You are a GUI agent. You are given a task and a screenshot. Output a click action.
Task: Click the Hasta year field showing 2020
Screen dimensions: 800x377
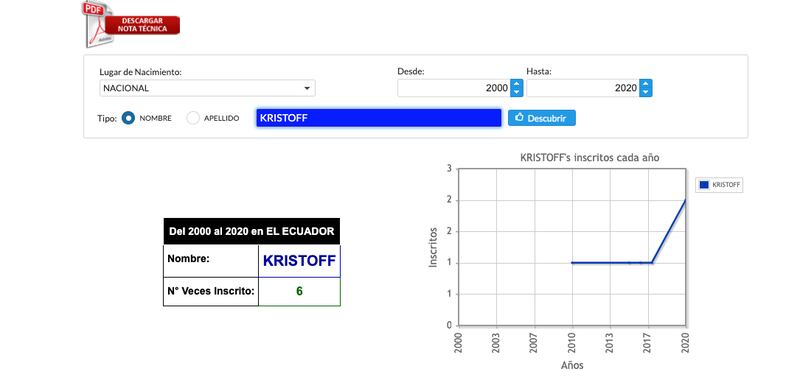tap(583, 88)
